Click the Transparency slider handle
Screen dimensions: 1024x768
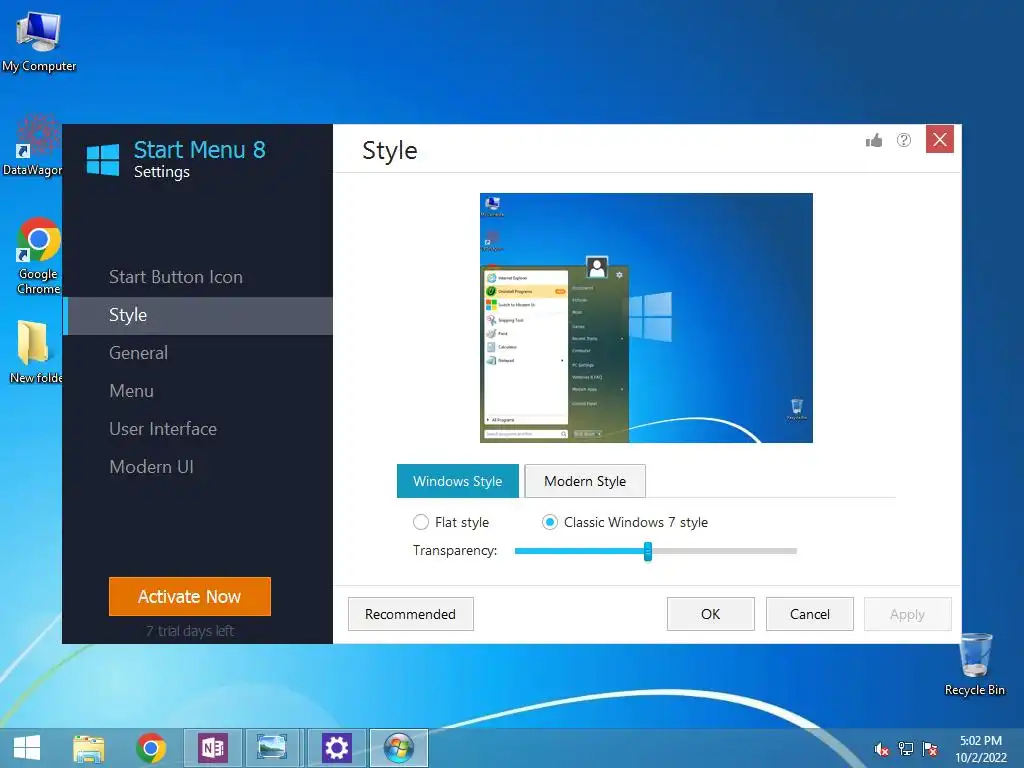click(x=648, y=551)
